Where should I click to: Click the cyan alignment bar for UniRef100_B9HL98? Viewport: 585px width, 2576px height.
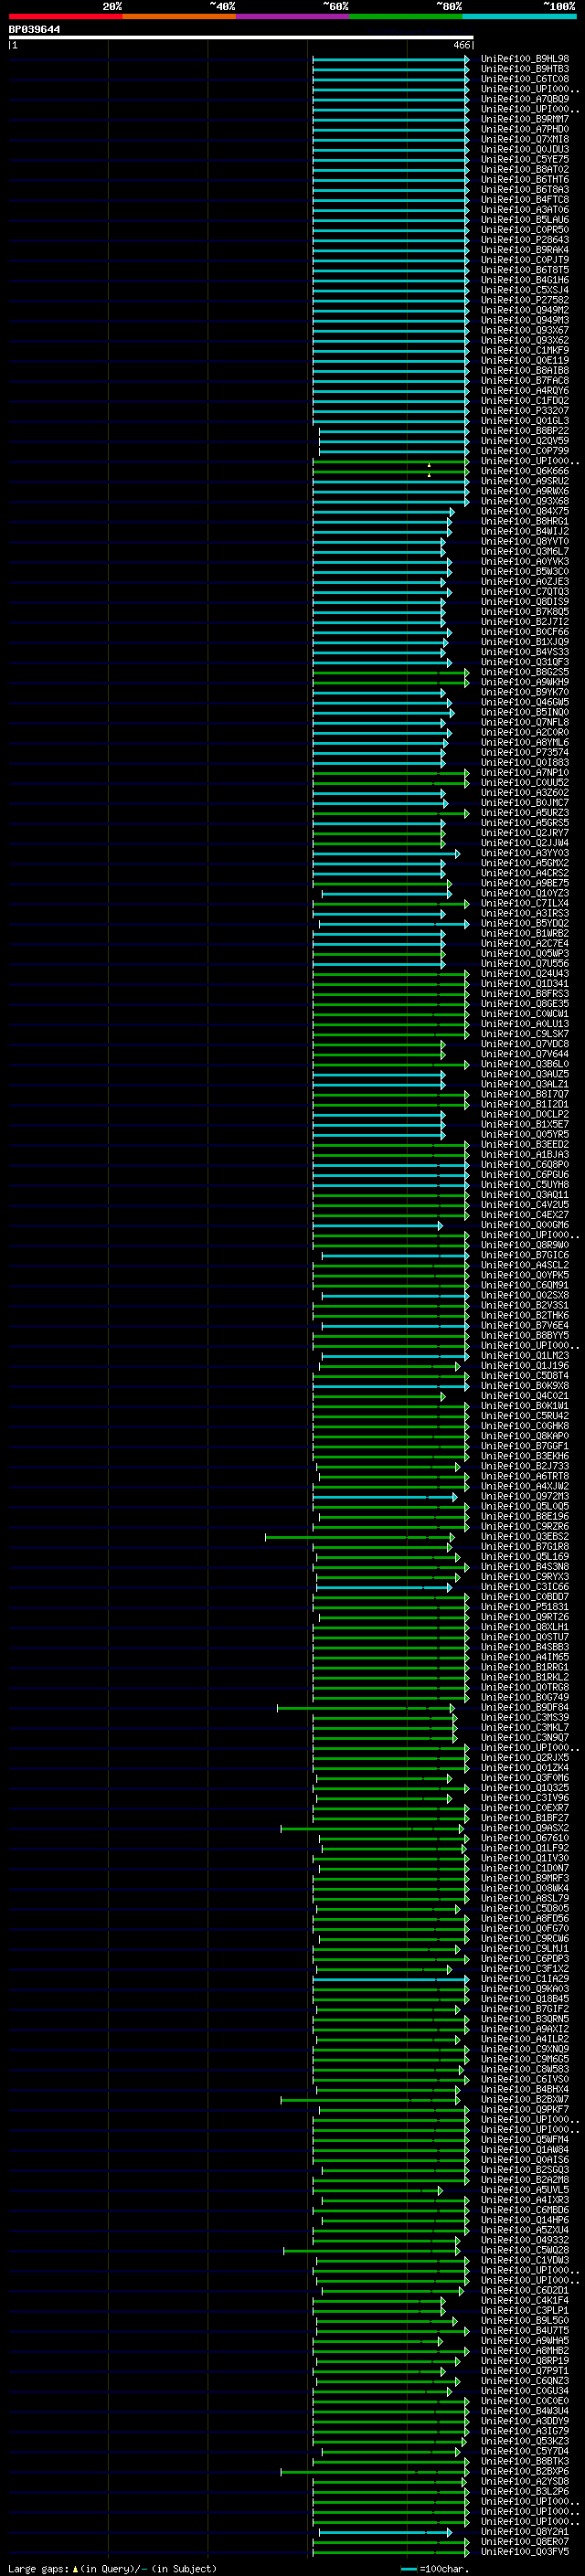[390, 59]
